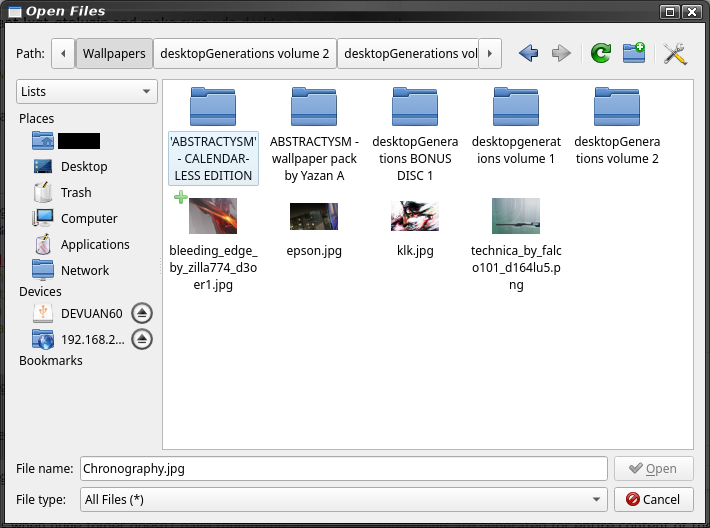Screen dimensions: 710x528
Task: Unmount the 192.168.2... share
Action: click(142, 340)
